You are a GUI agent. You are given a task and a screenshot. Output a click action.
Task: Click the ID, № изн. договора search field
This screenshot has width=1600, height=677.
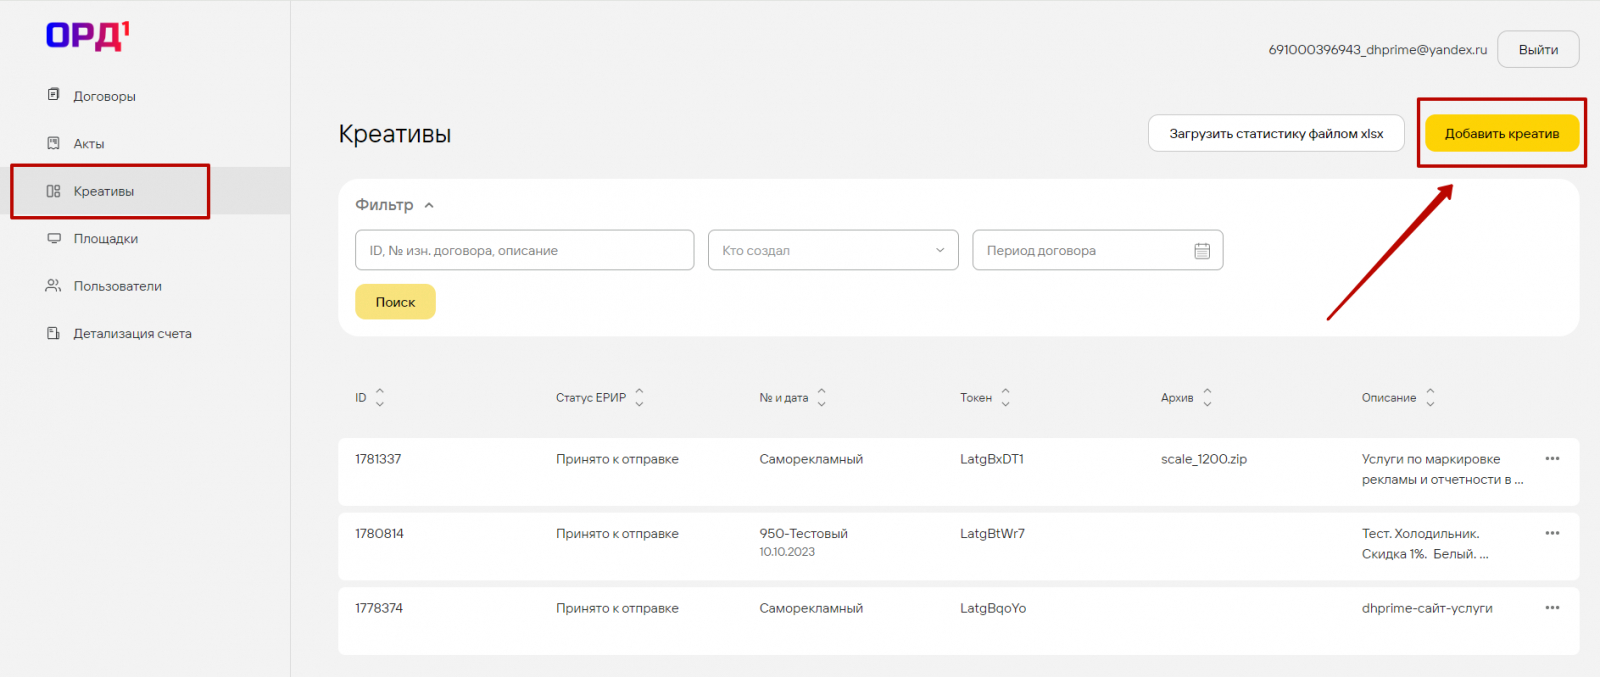524,251
